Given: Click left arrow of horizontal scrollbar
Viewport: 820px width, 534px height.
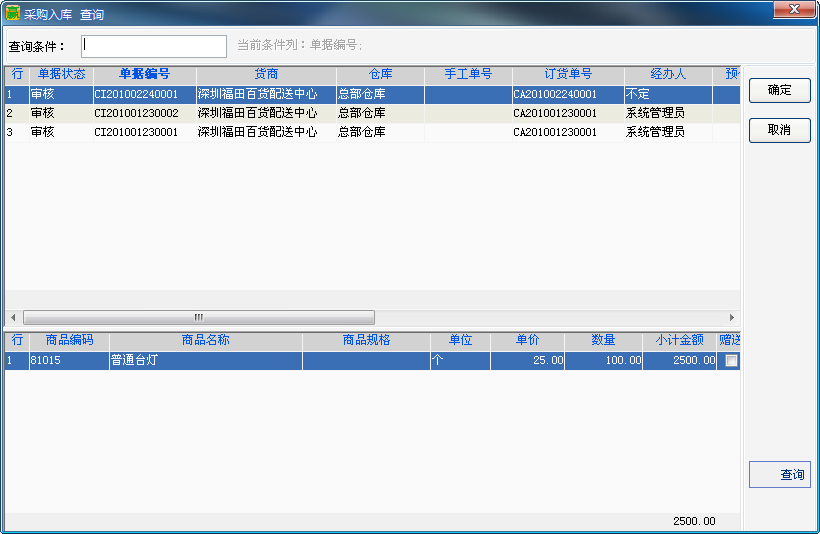Looking at the screenshot, I should 12,317.
